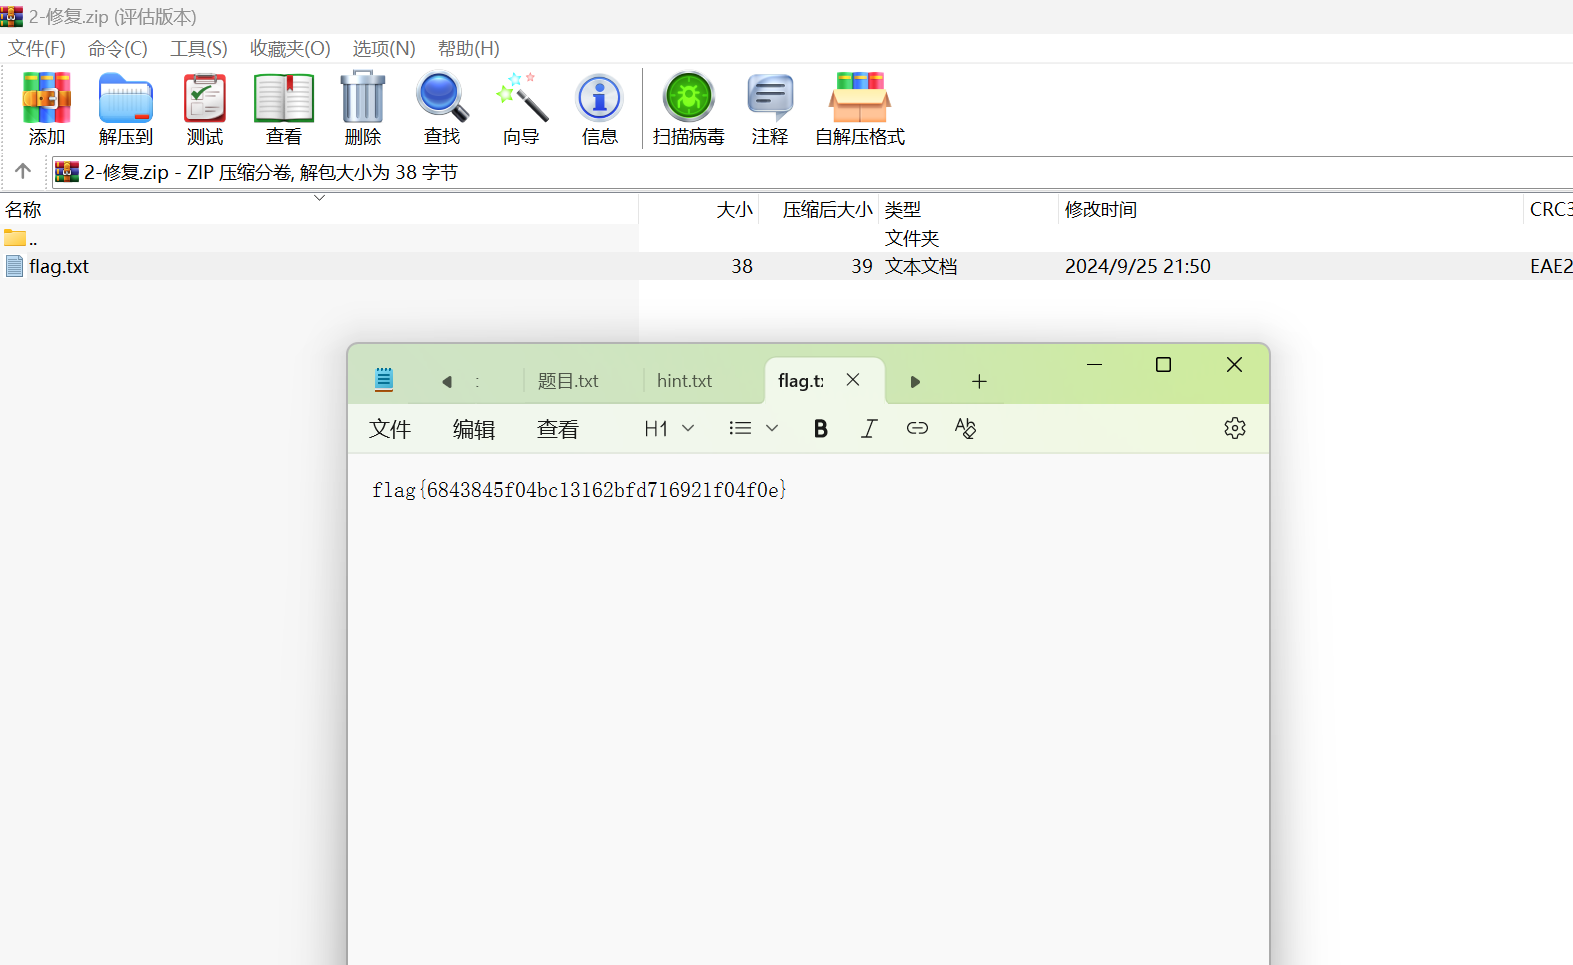Select flag.txt in the archive list

click(59, 267)
